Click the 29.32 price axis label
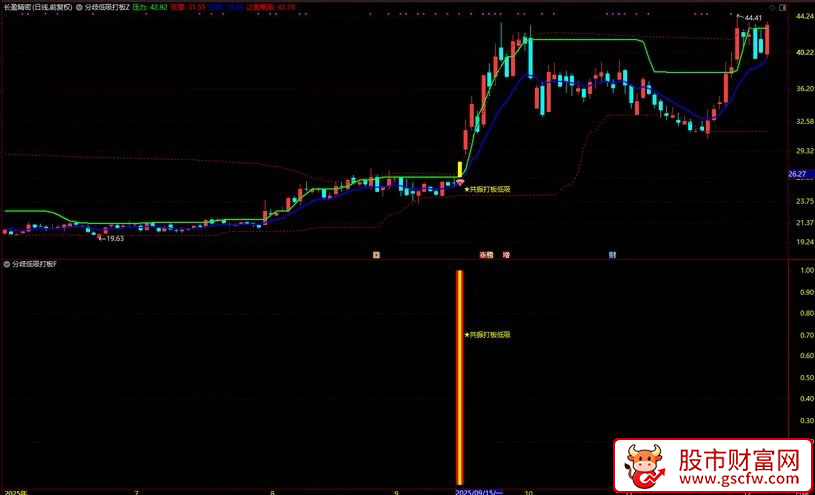The height and width of the screenshot is (495, 815). tap(805, 151)
